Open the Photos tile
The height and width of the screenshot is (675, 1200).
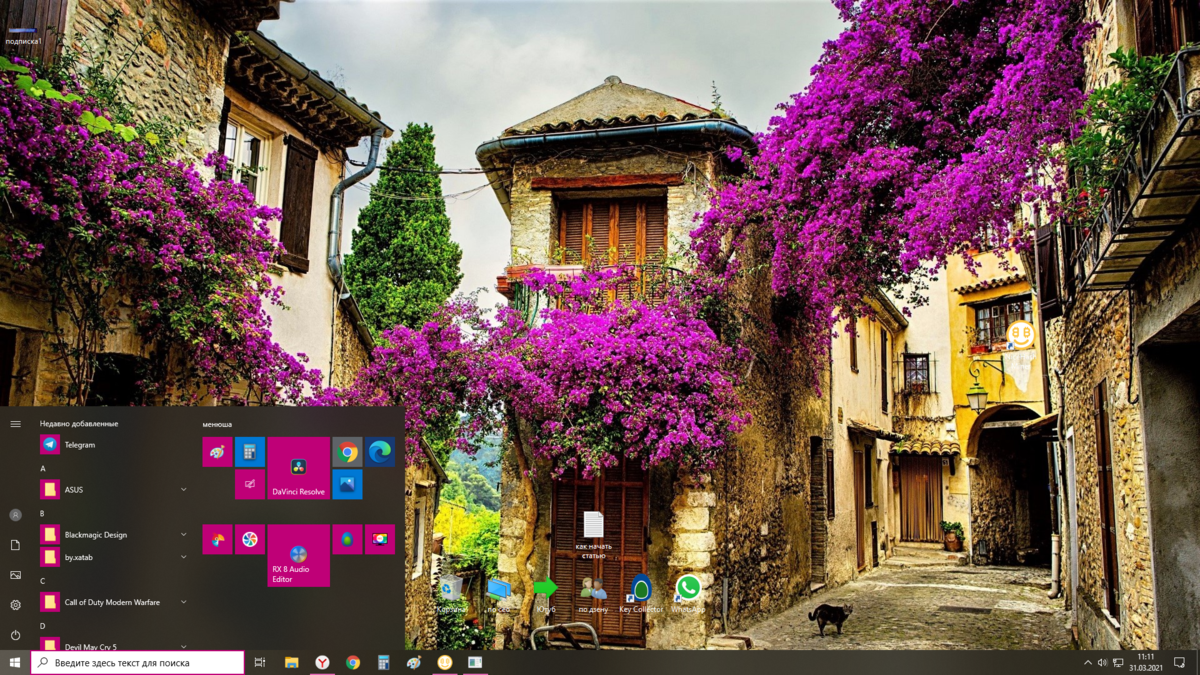click(347, 484)
